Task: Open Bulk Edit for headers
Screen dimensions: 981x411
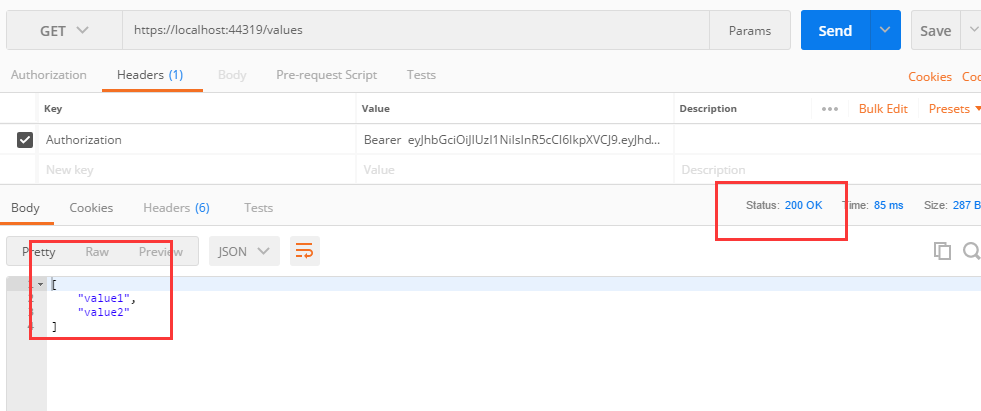Action: [883, 109]
